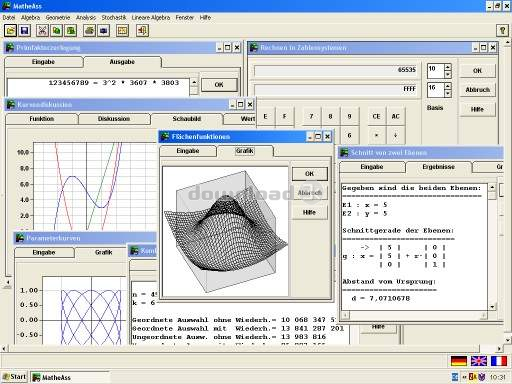Image resolution: width=512 pixels, height=384 pixels.
Task: Select Grafik tab in Flächenfunktionen window
Action: [245, 151]
